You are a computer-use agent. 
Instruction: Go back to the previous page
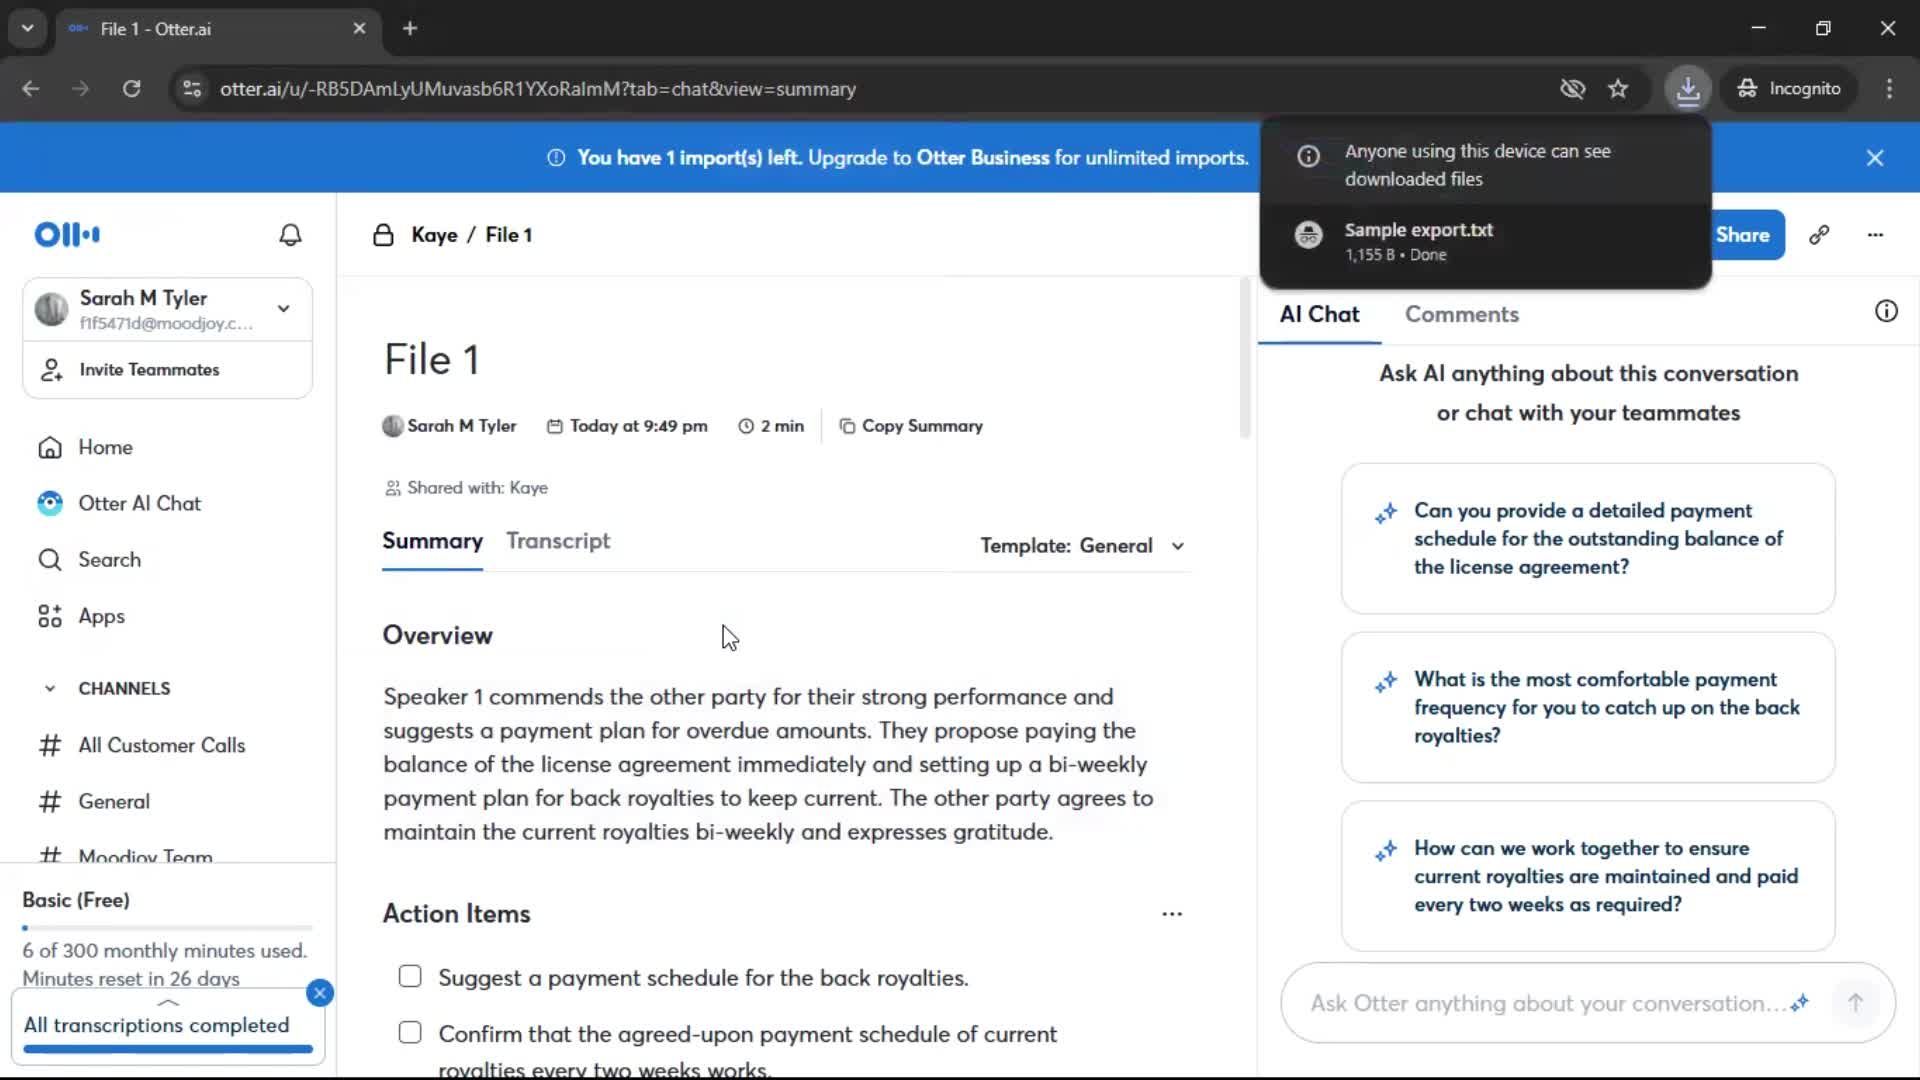click(x=31, y=88)
